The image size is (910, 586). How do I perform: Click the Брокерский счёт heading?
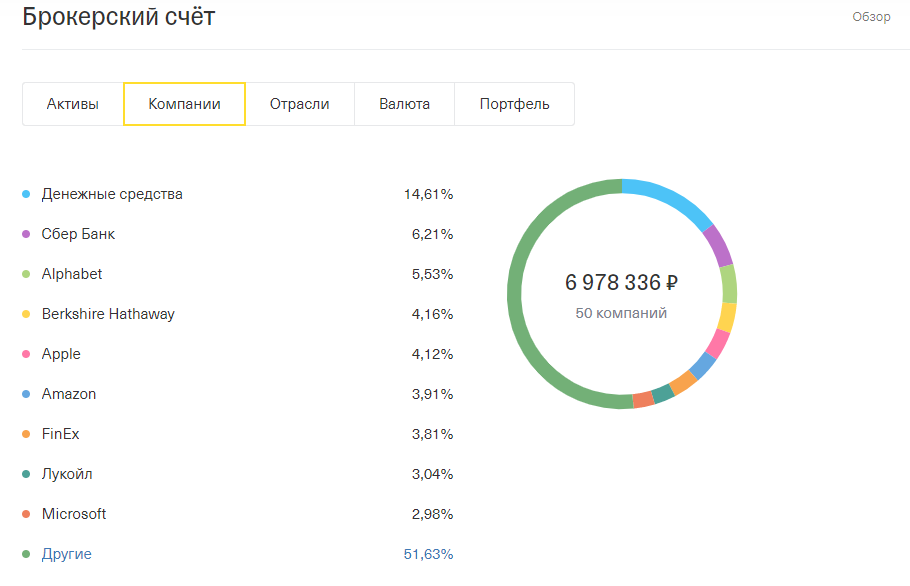coord(118,17)
